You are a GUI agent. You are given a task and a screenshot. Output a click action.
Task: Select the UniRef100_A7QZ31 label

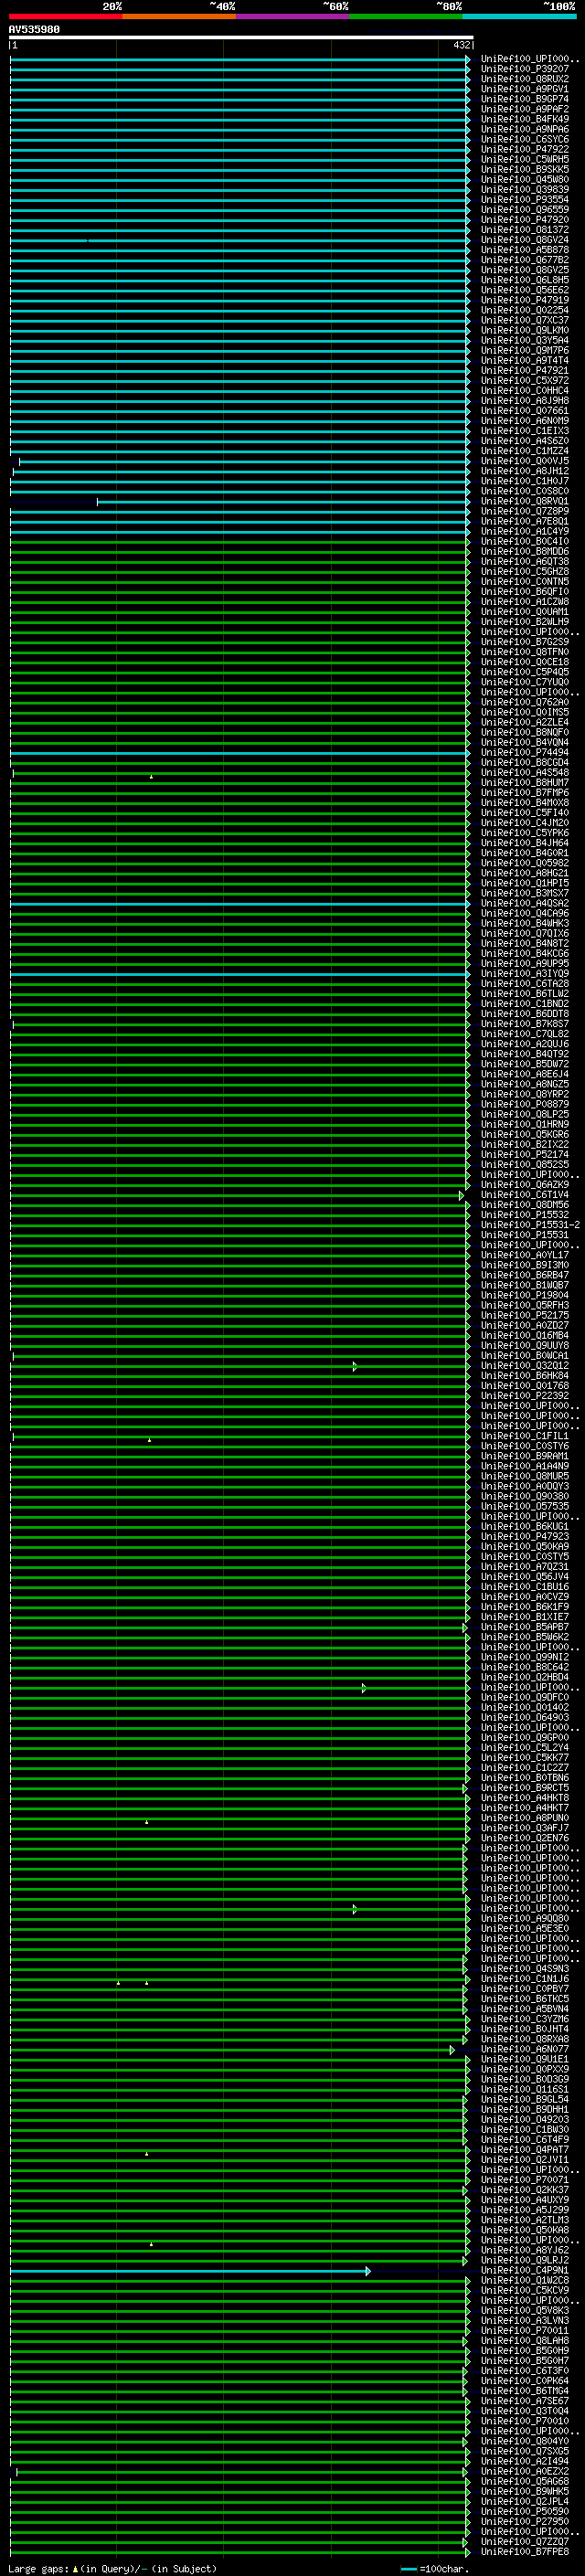[525, 1566]
